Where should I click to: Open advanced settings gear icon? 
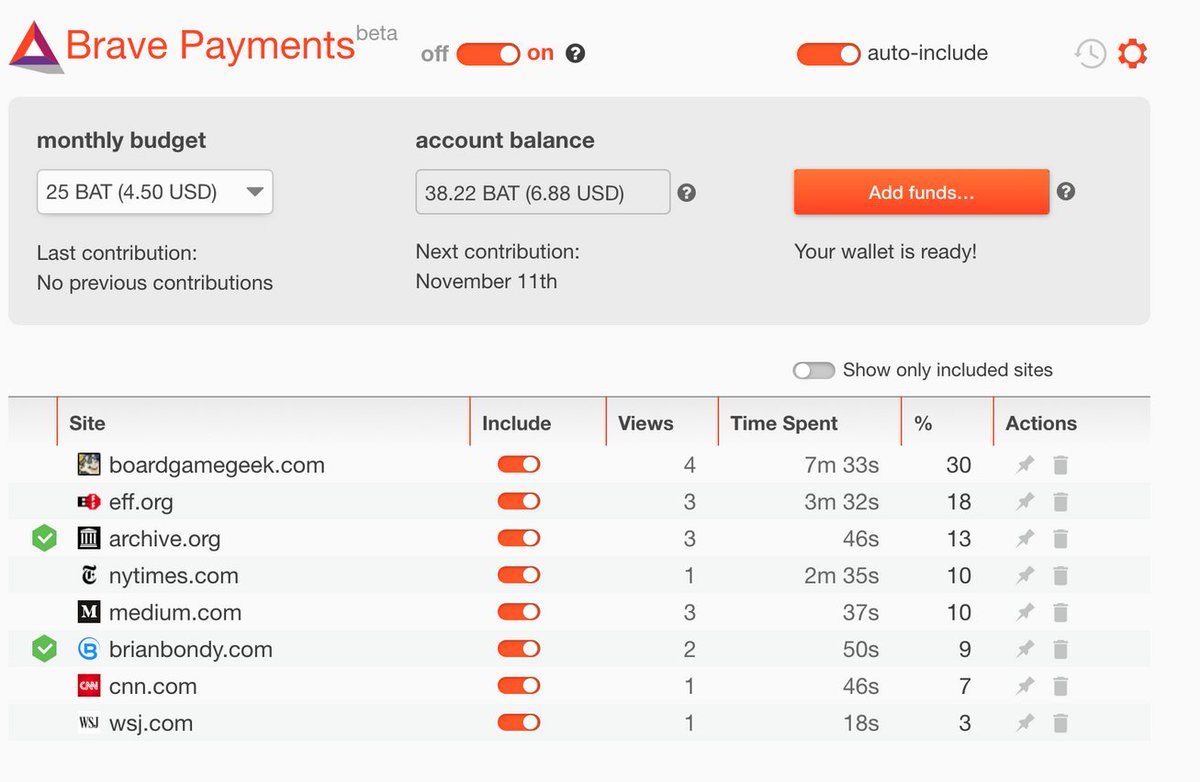pyautogui.click(x=1132, y=53)
